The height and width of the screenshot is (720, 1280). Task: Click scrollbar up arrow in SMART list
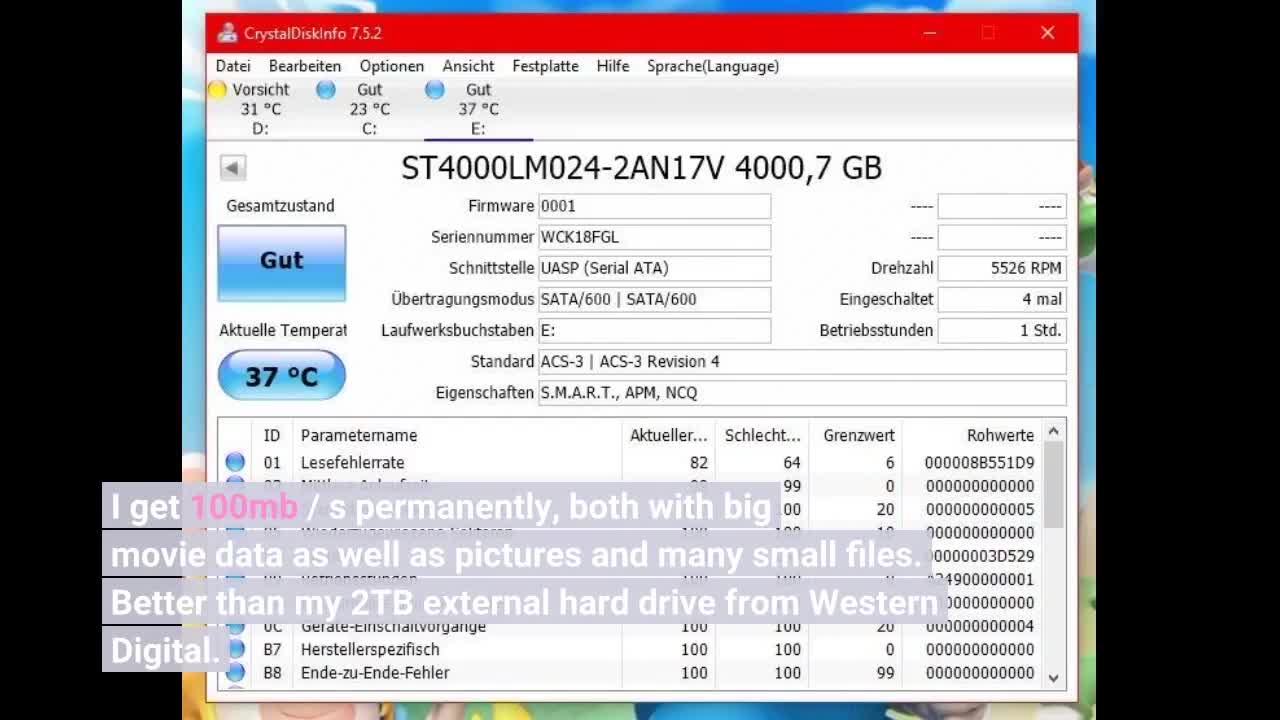1053,432
